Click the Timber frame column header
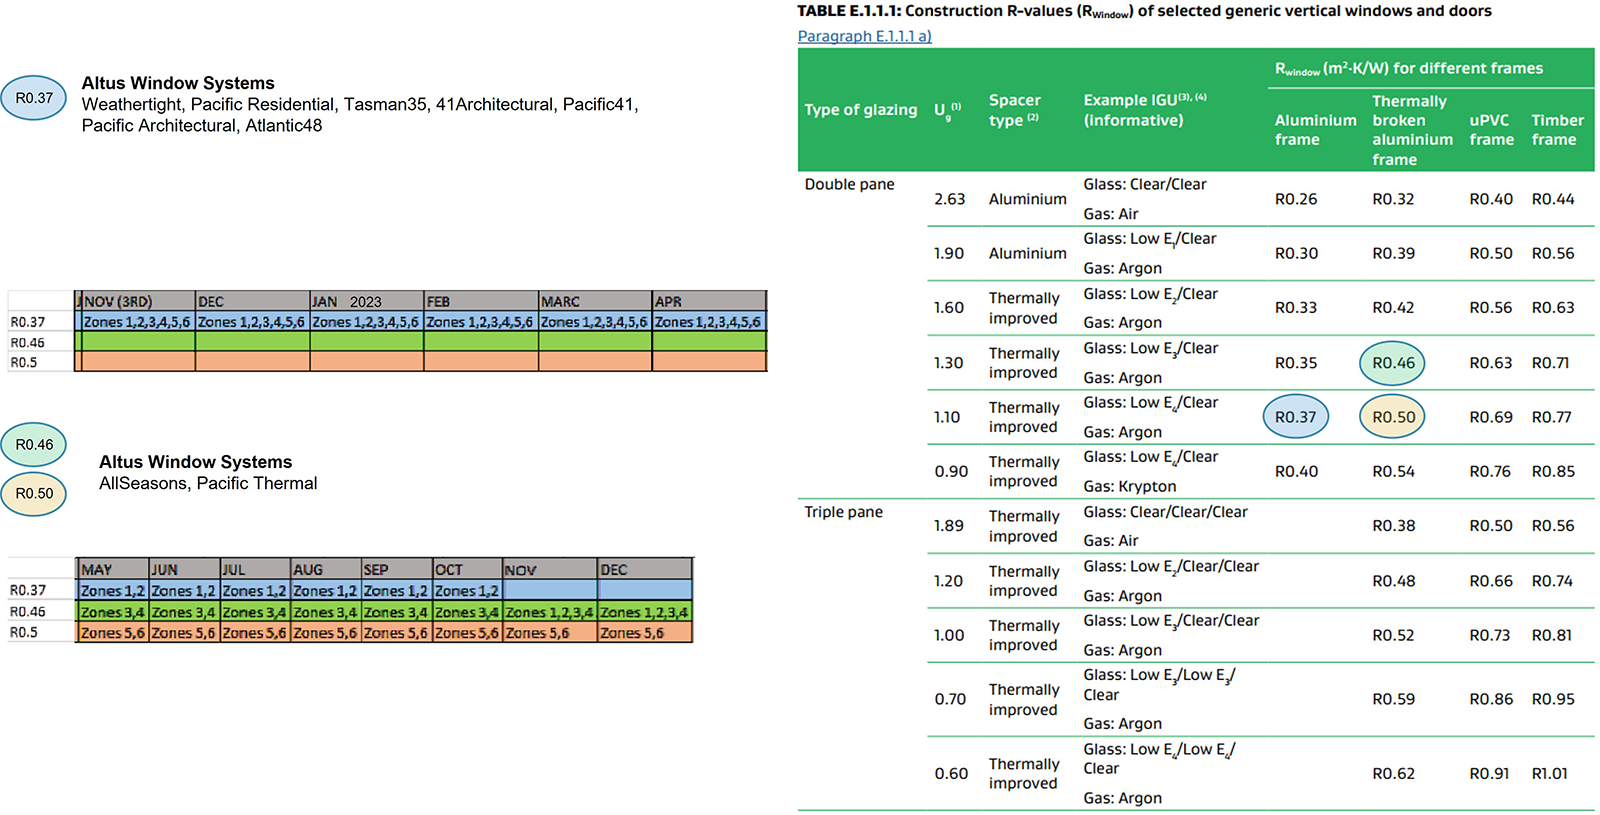 tap(1557, 130)
